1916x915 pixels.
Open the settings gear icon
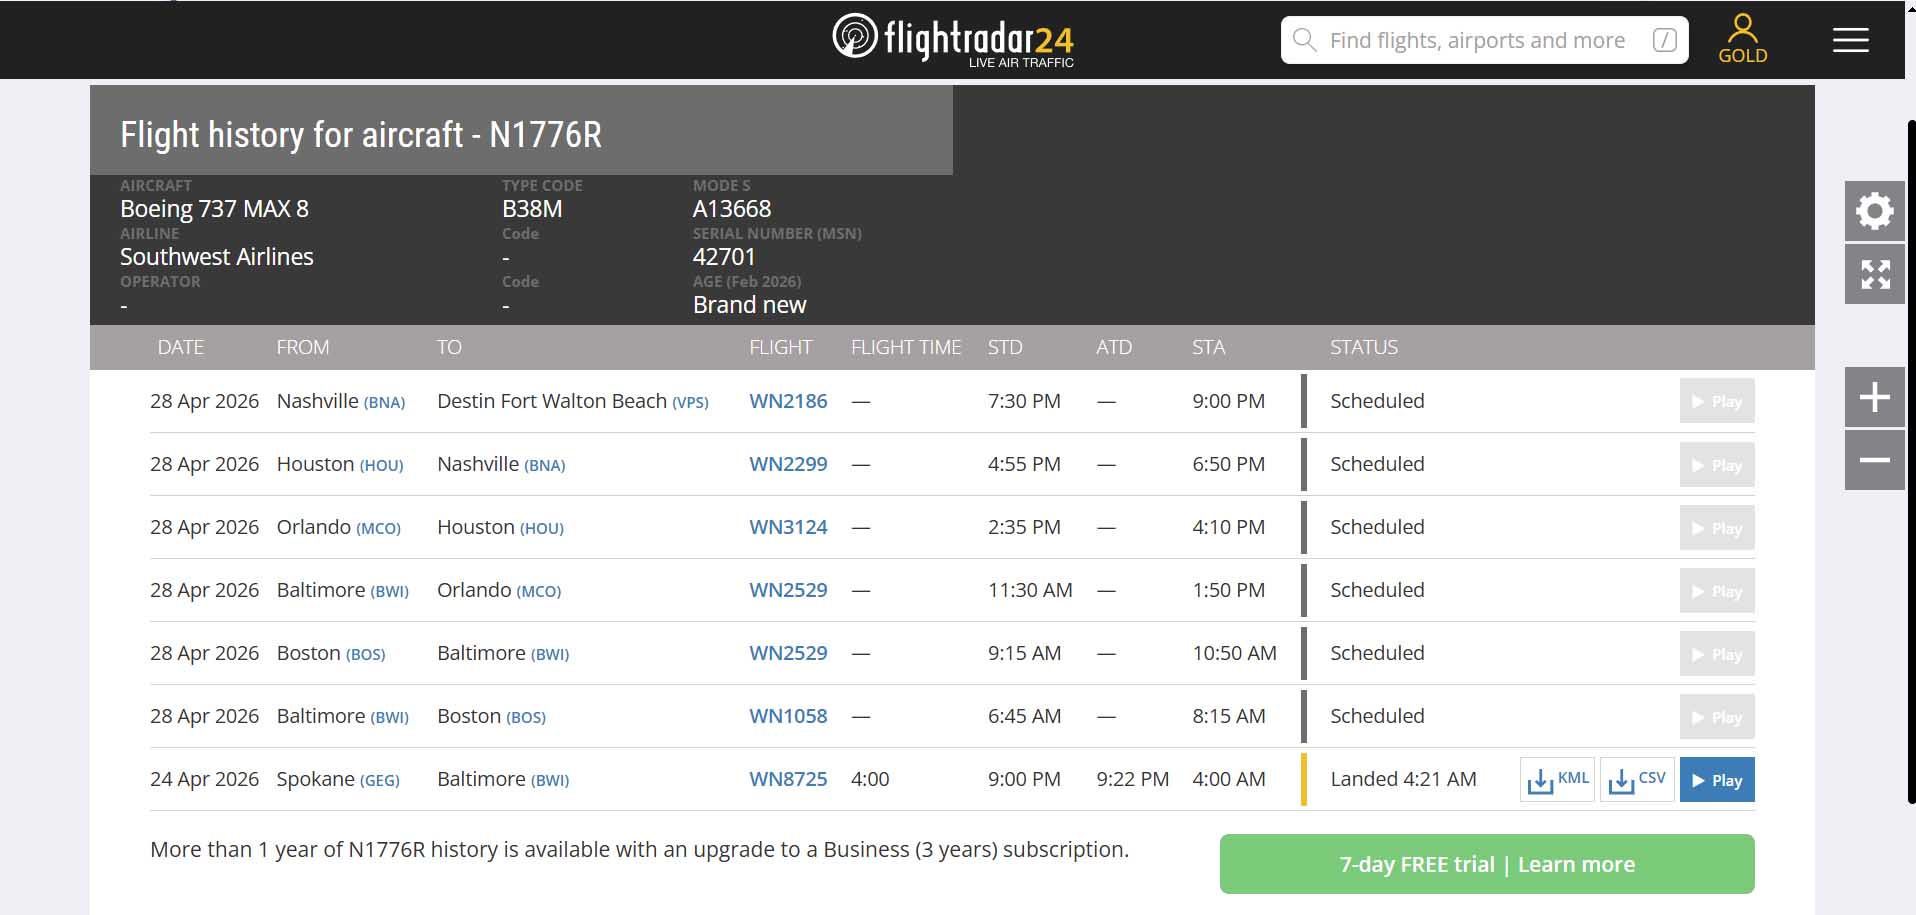(x=1874, y=211)
